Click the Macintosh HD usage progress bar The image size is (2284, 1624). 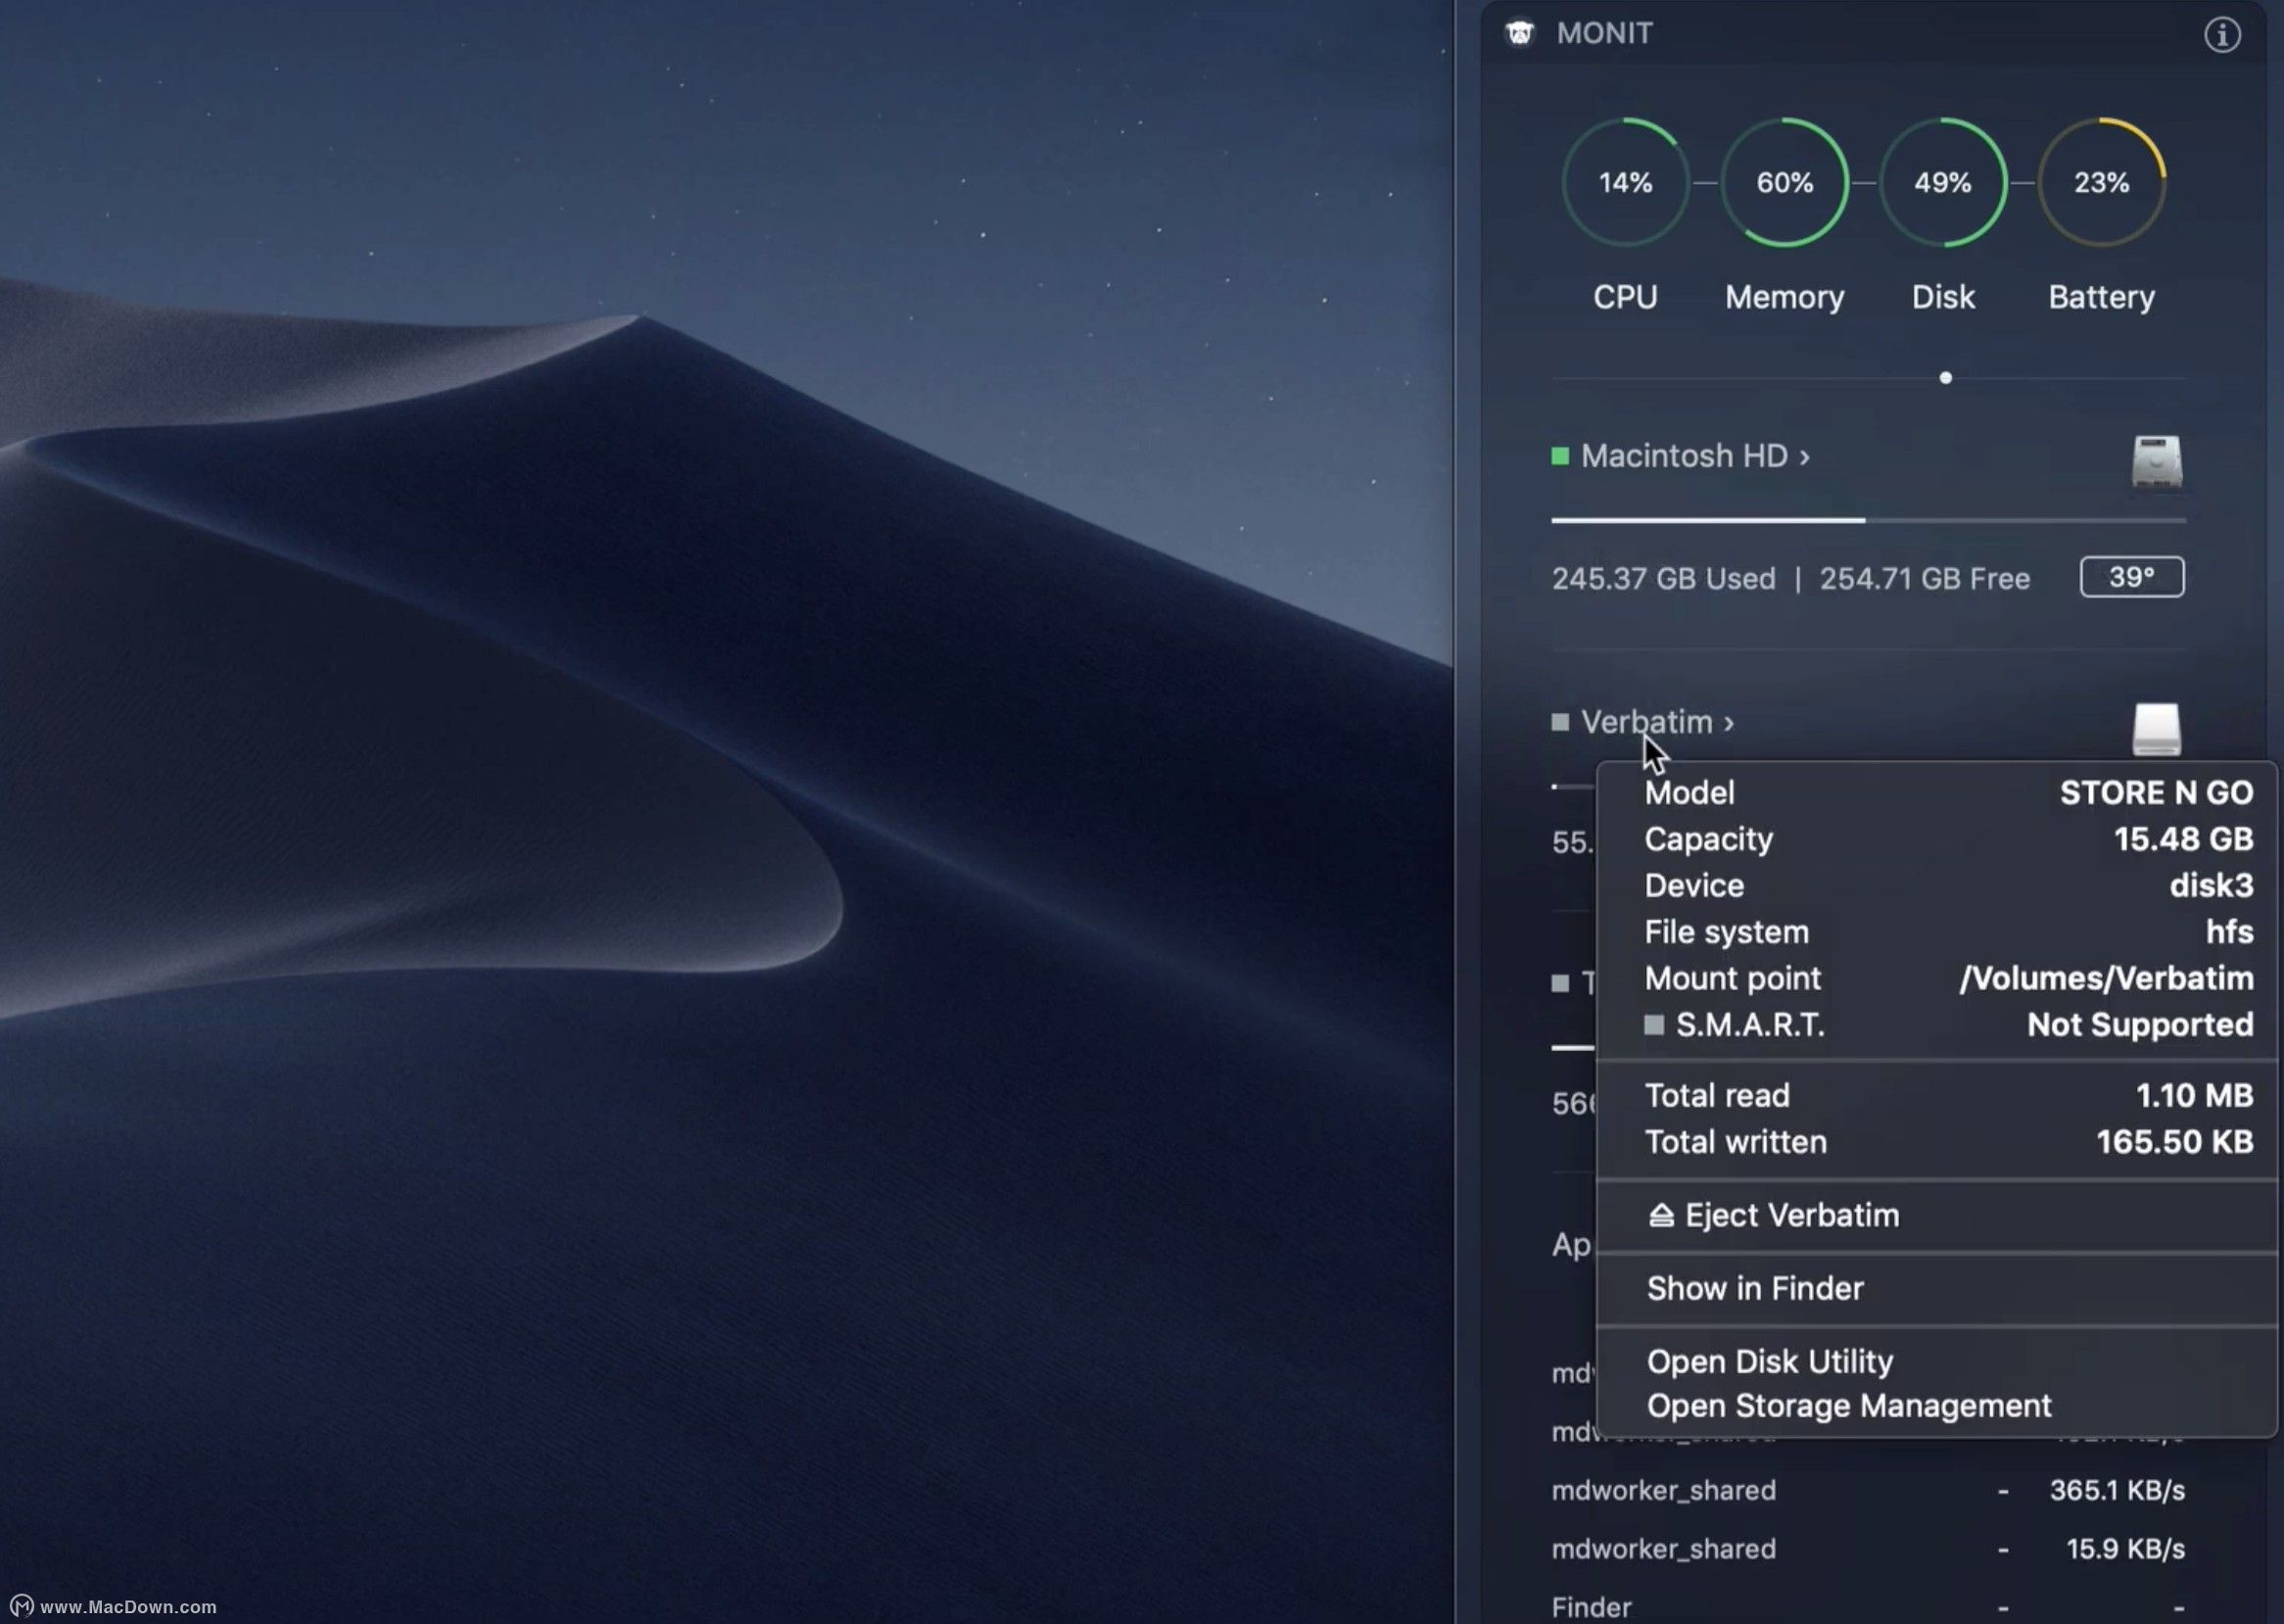[1867, 520]
